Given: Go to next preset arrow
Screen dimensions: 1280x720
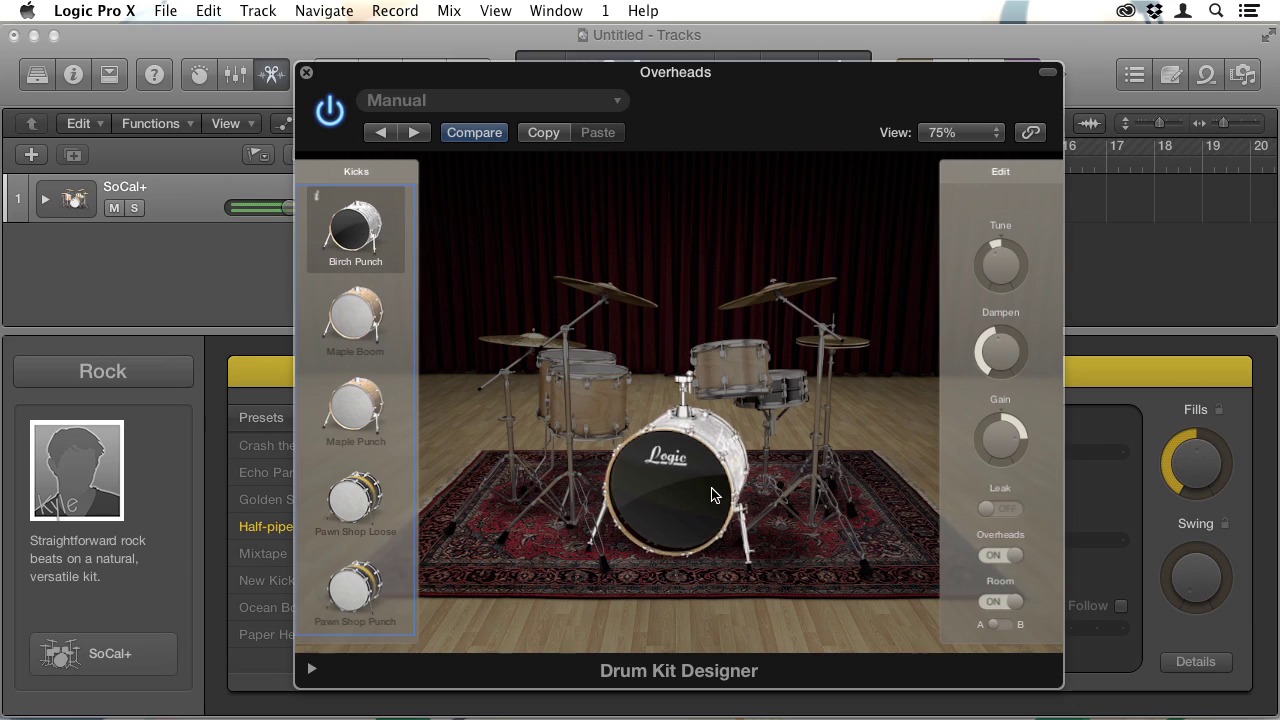Looking at the screenshot, I should (414, 132).
